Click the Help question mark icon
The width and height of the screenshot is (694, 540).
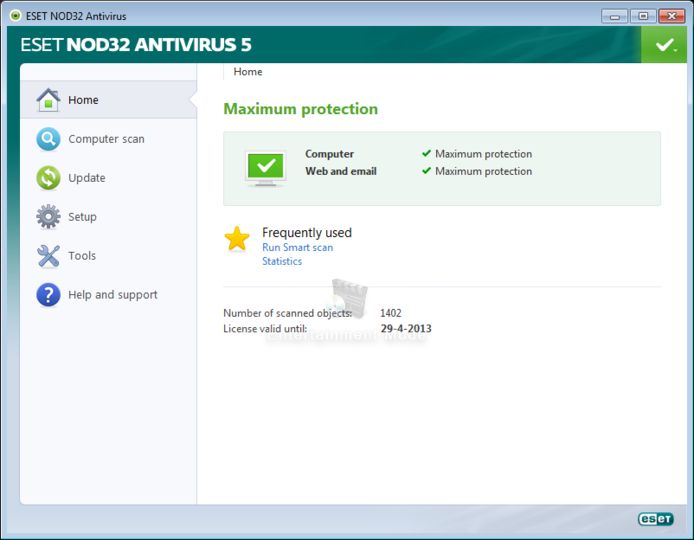(x=48, y=295)
